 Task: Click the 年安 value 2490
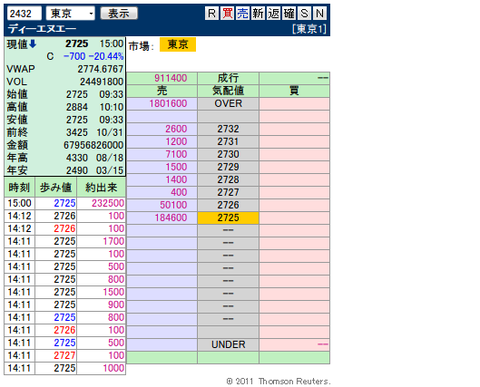click(x=77, y=170)
